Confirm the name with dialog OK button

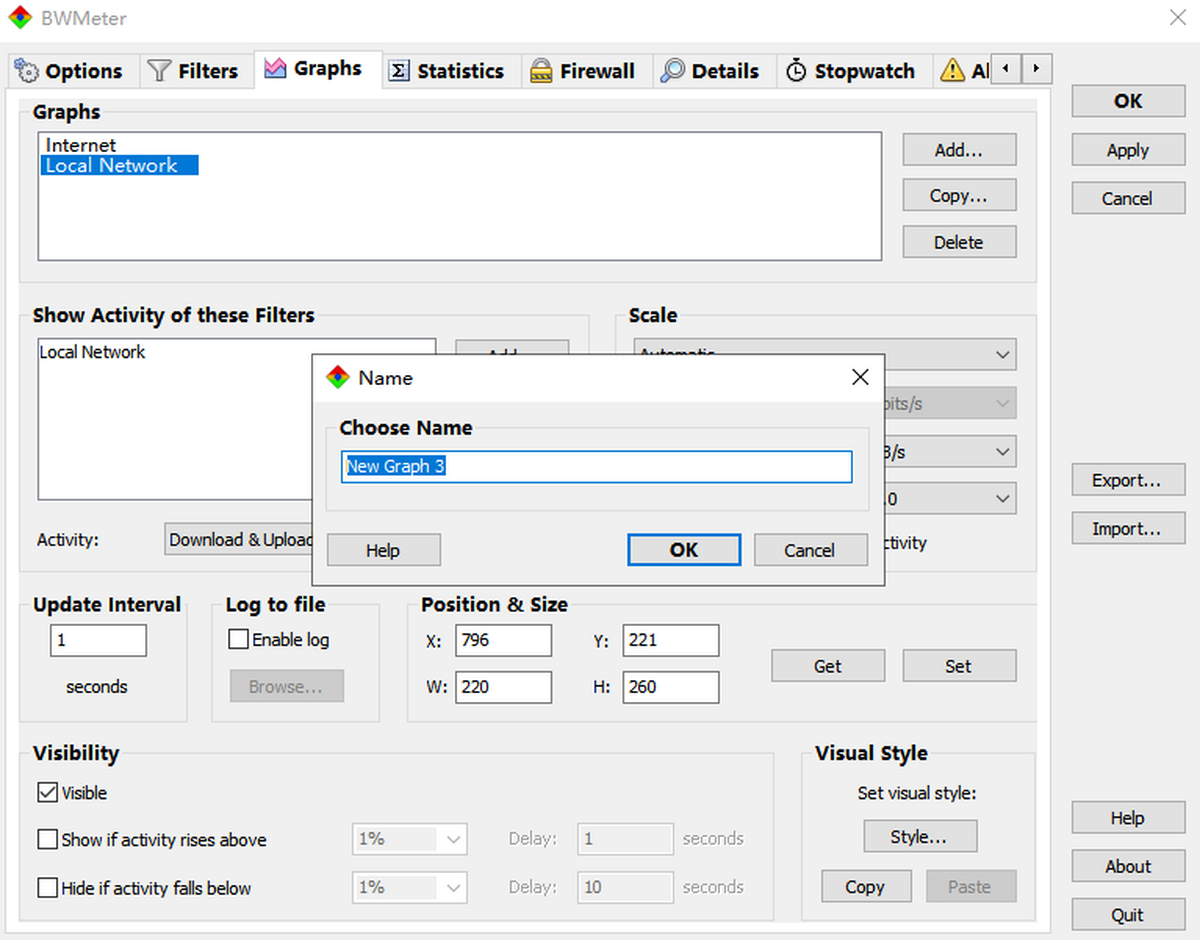(684, 550)
